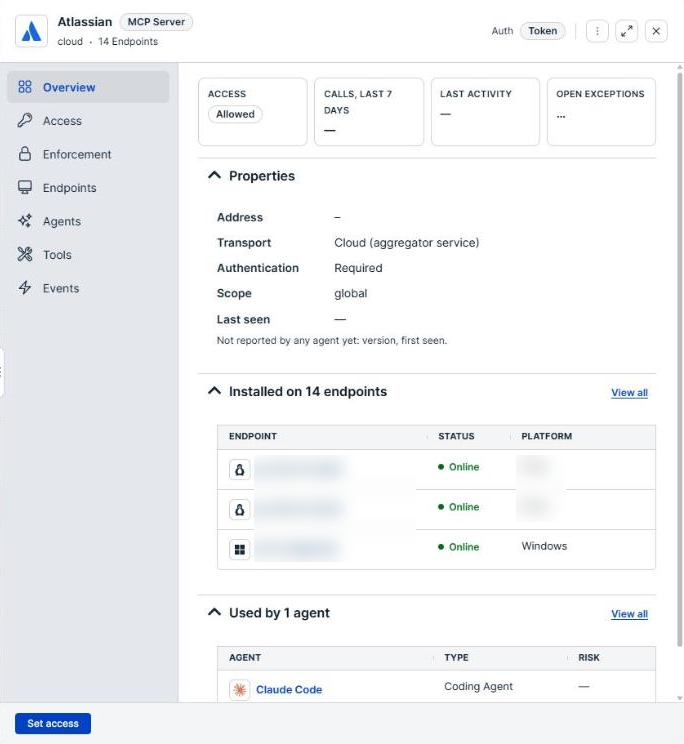Click the Online status in the Windows row

tap(458, 547)
